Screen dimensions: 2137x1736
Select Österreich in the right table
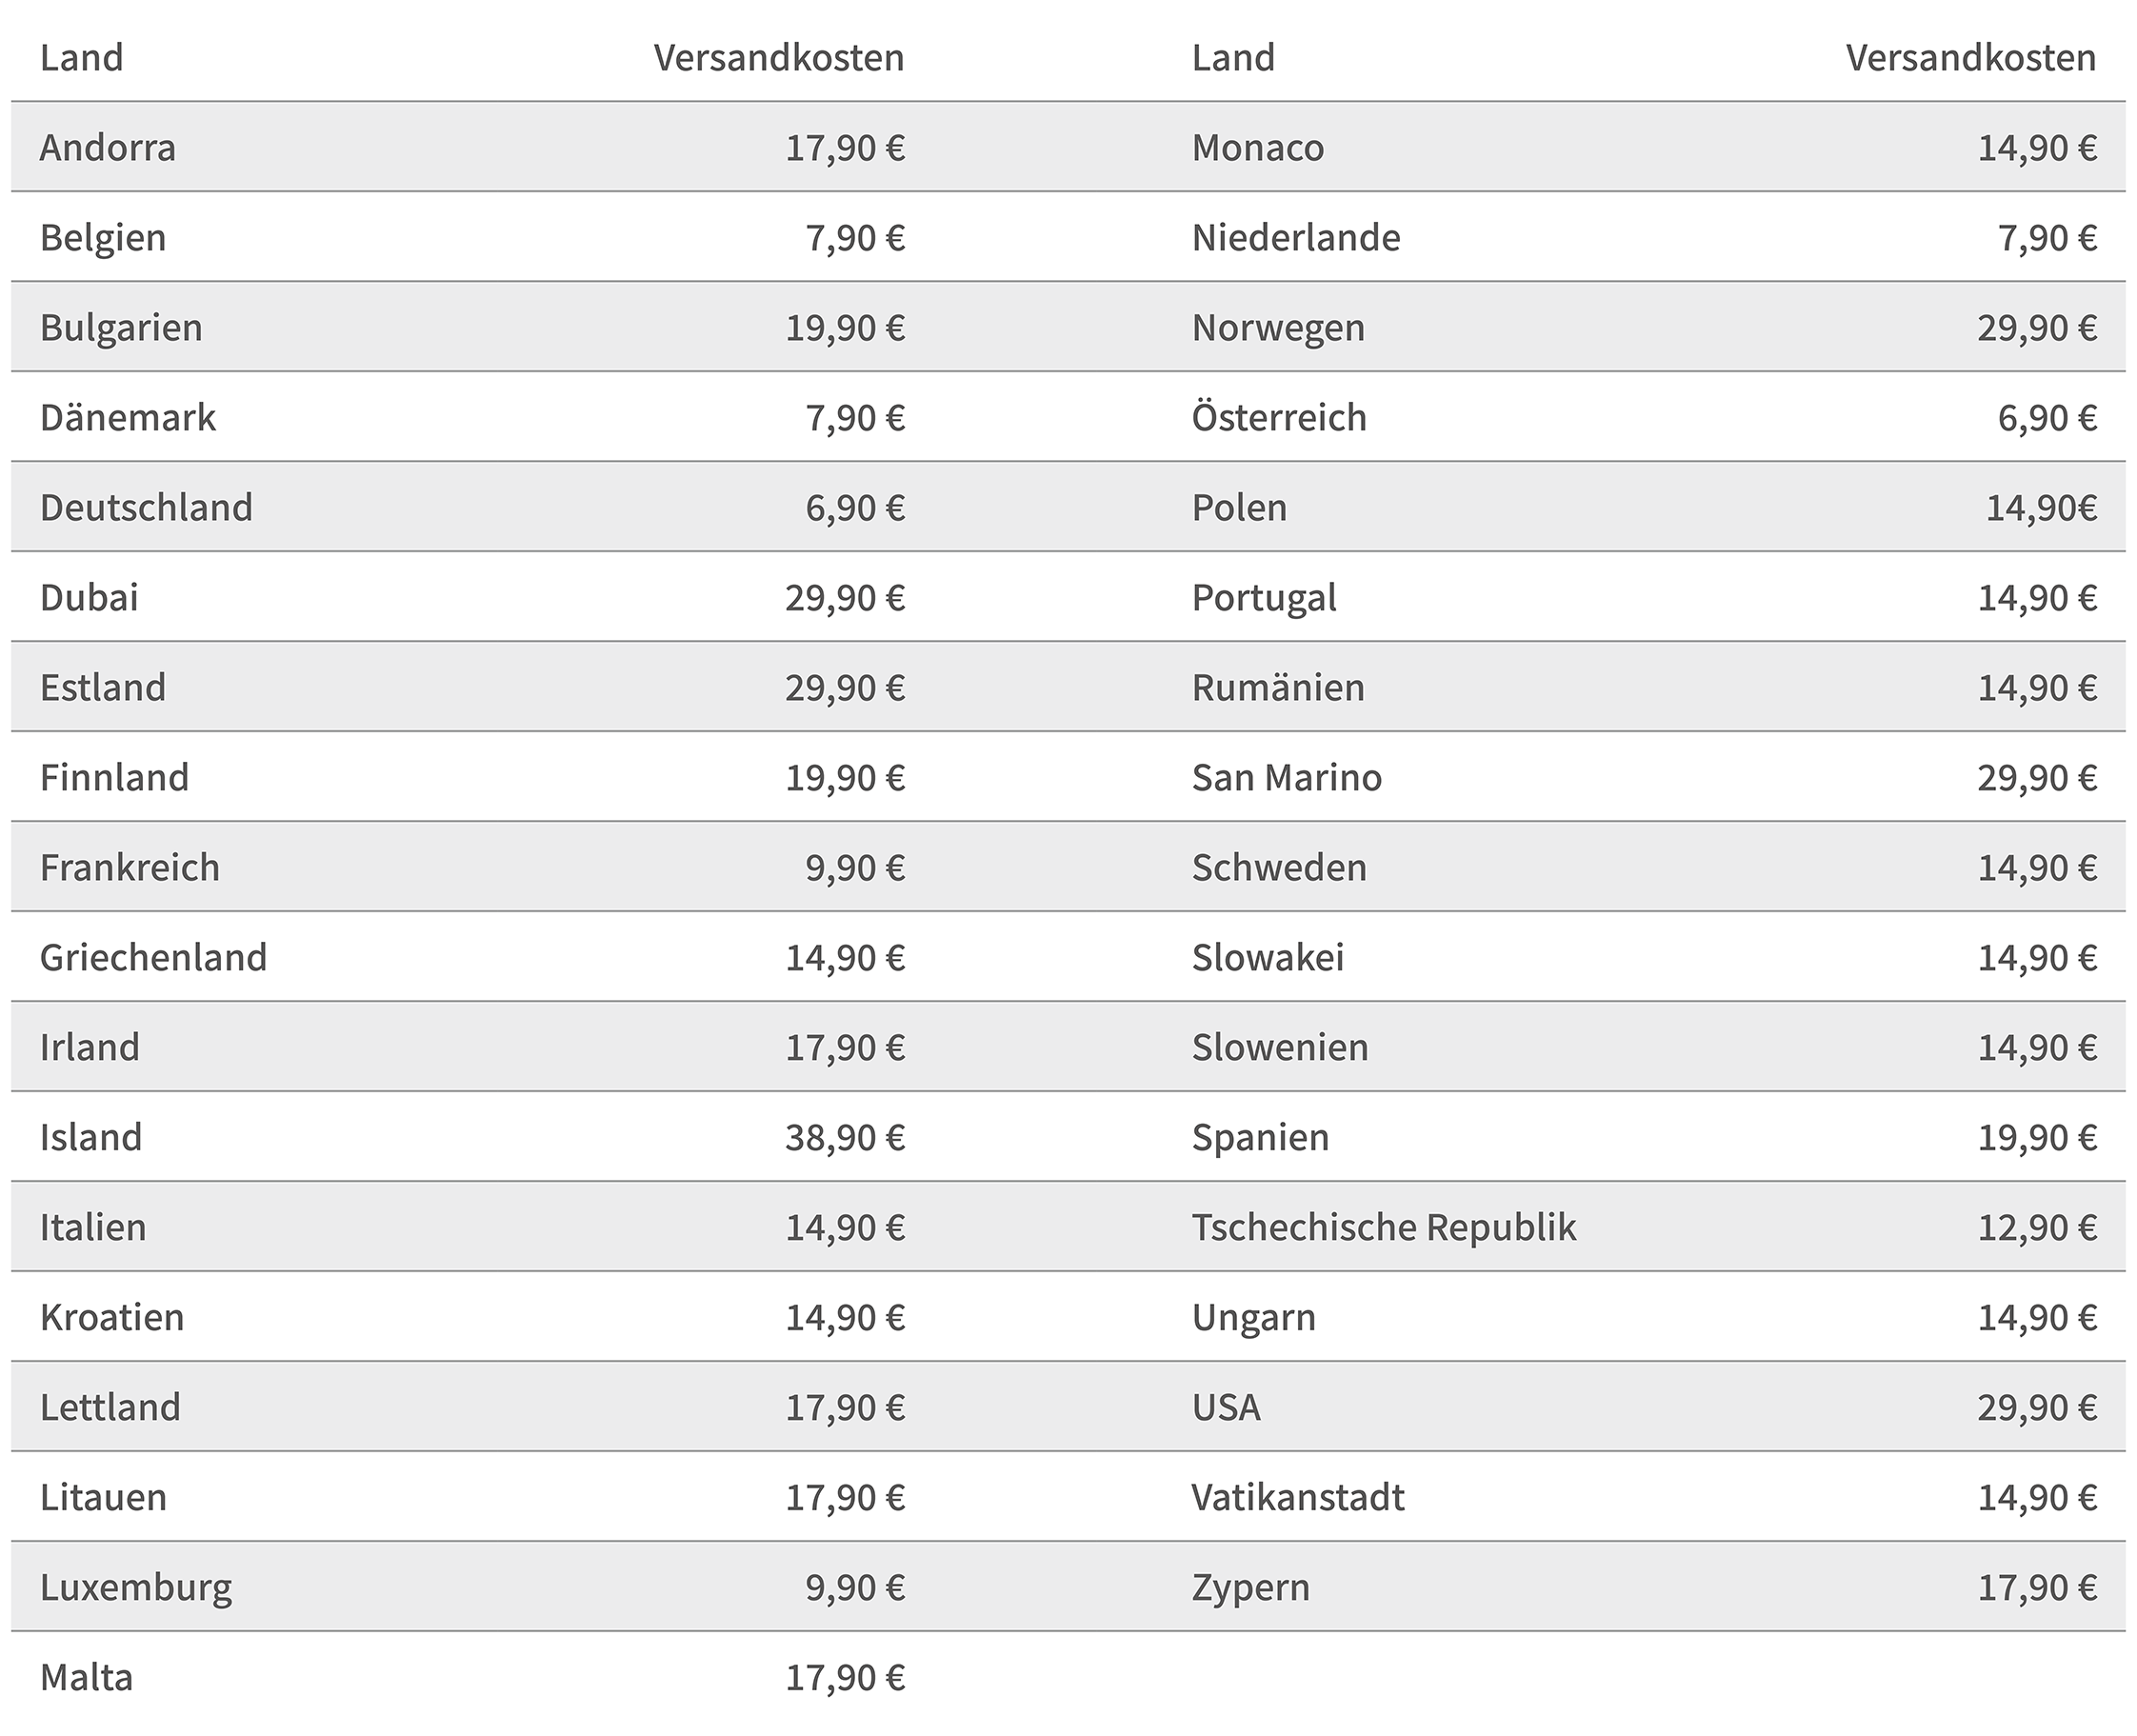pyautogui.click(x=1279, y=418)
